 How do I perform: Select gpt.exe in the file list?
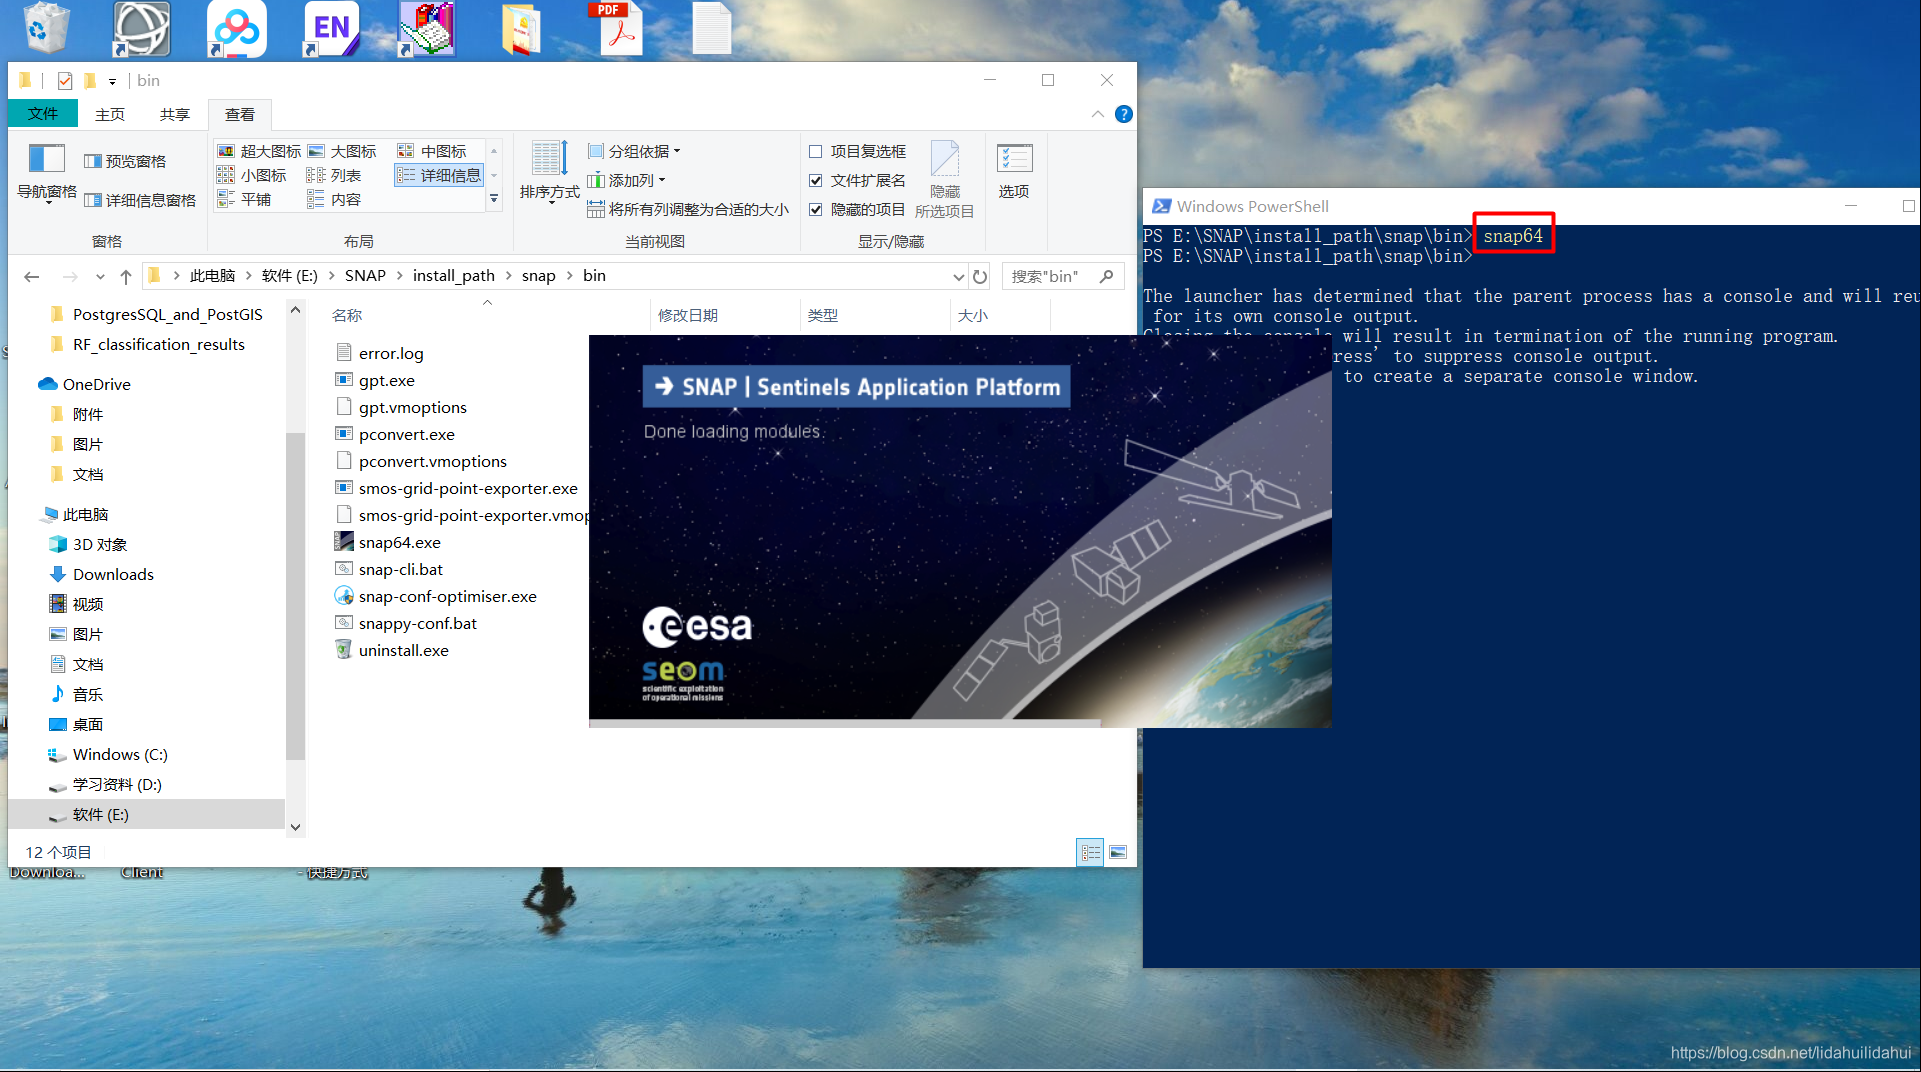(386, 380)
